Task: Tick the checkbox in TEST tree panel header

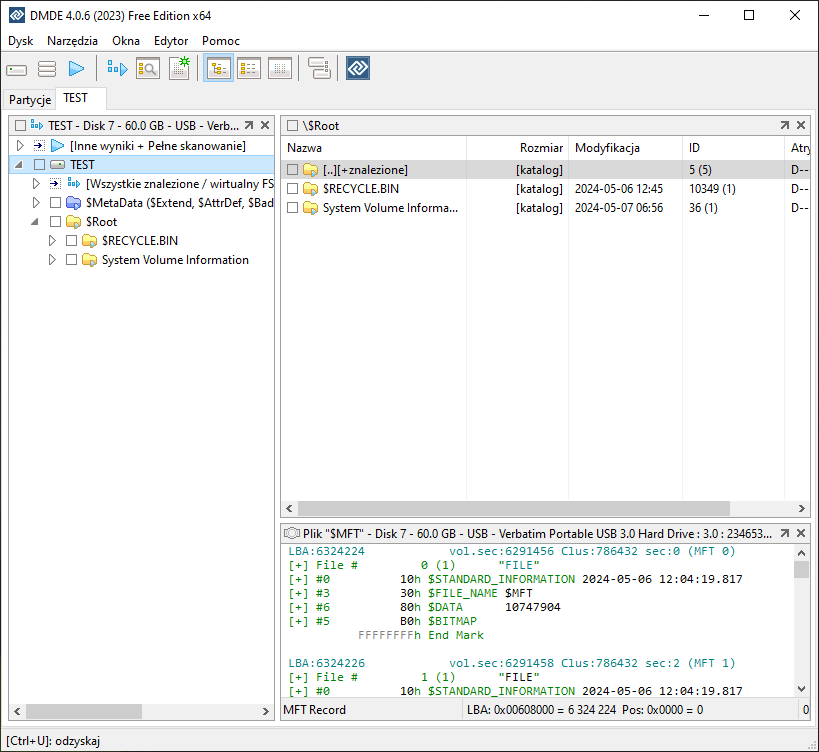Action: (x=20, y=126)
